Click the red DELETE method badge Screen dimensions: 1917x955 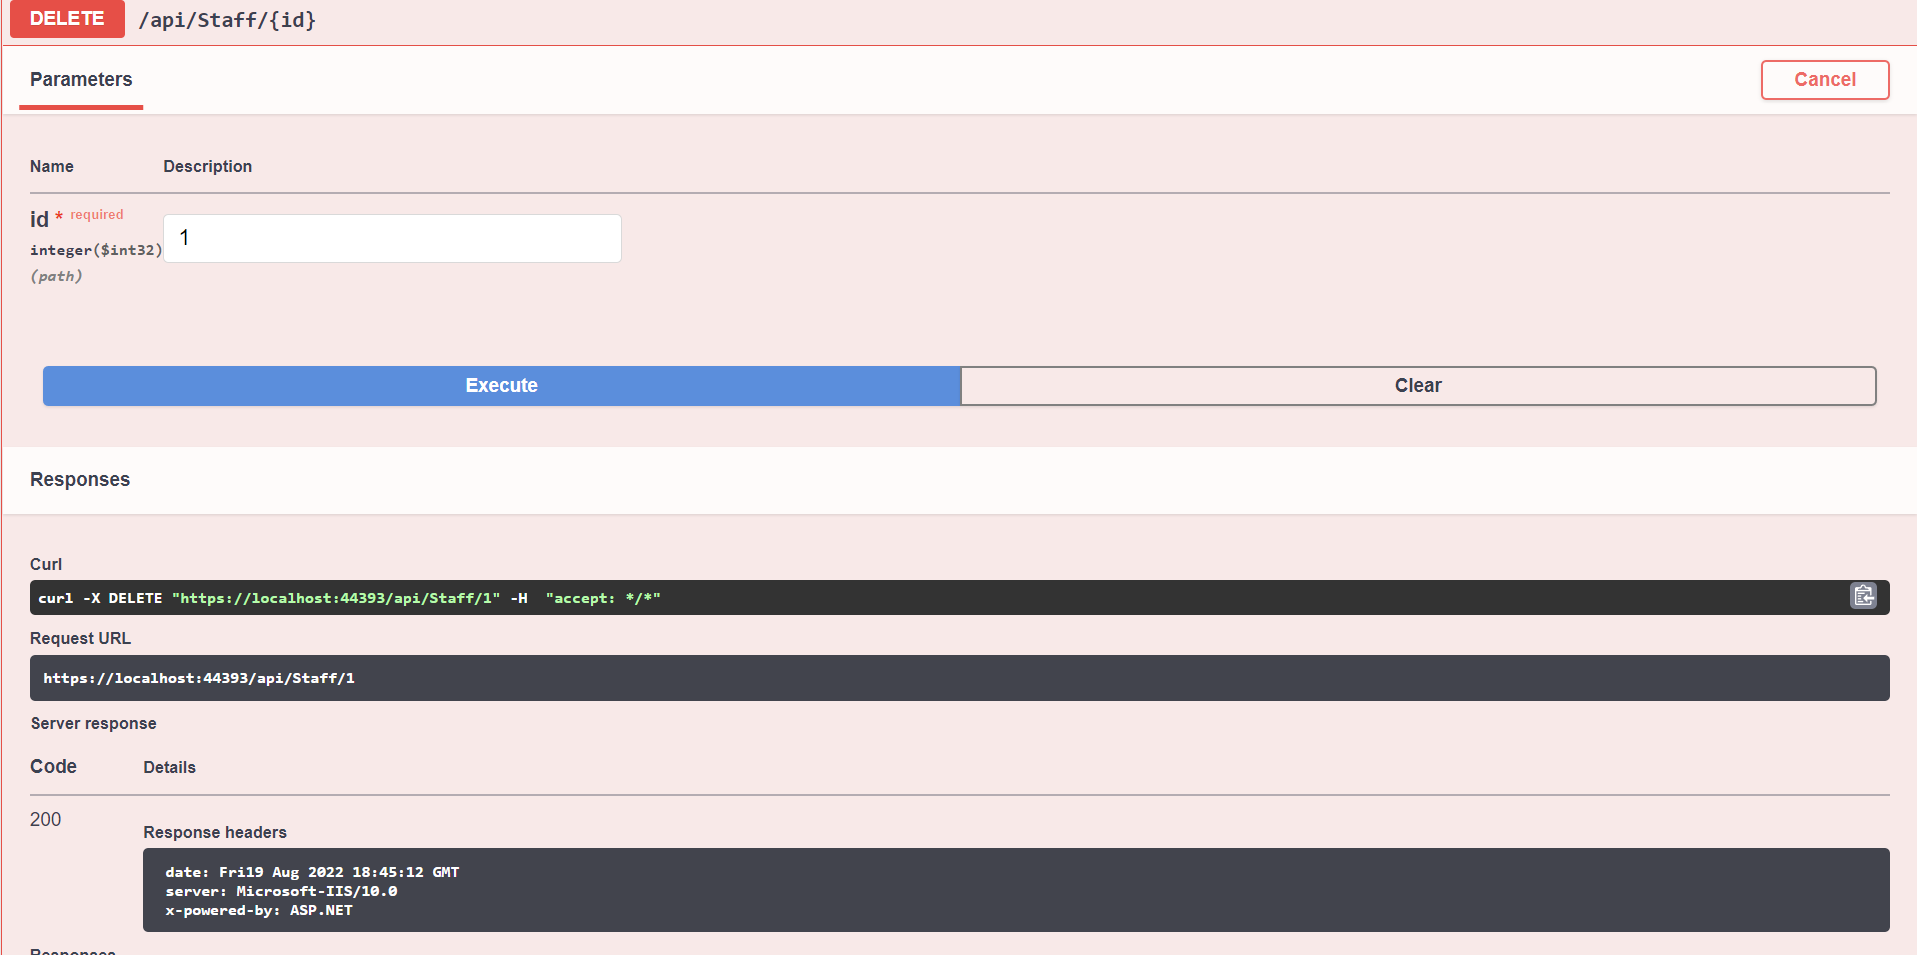(66, 18)
